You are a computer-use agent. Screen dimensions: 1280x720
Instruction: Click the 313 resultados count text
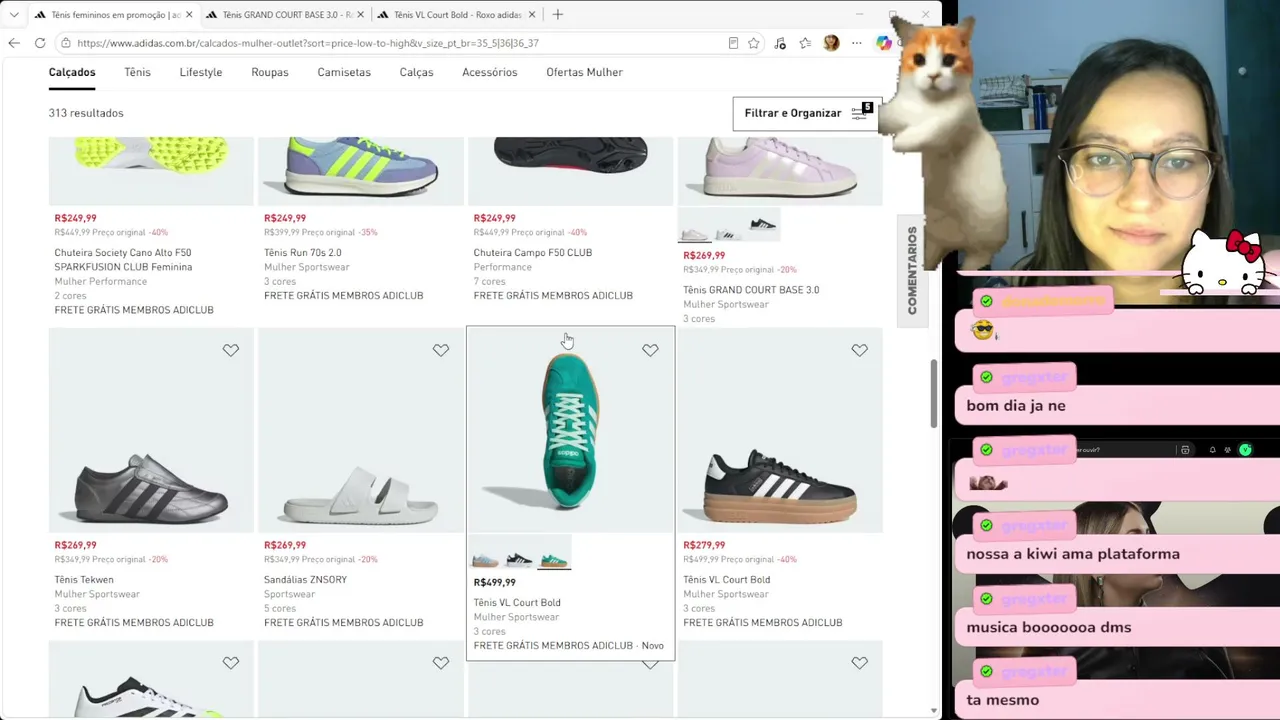point(86,113)
